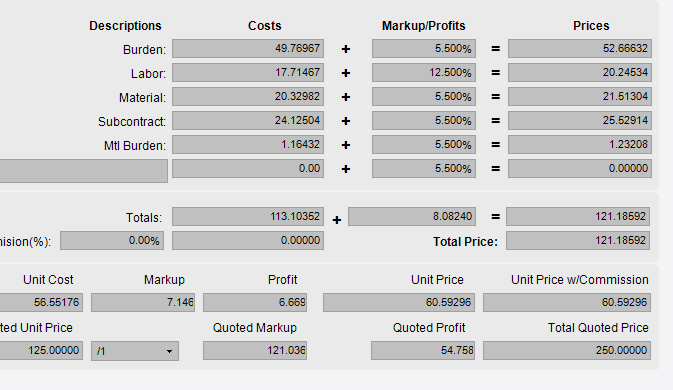Click the Mtl Burden: row label
This screenshot has height=390, width=673.
point(135,146)
